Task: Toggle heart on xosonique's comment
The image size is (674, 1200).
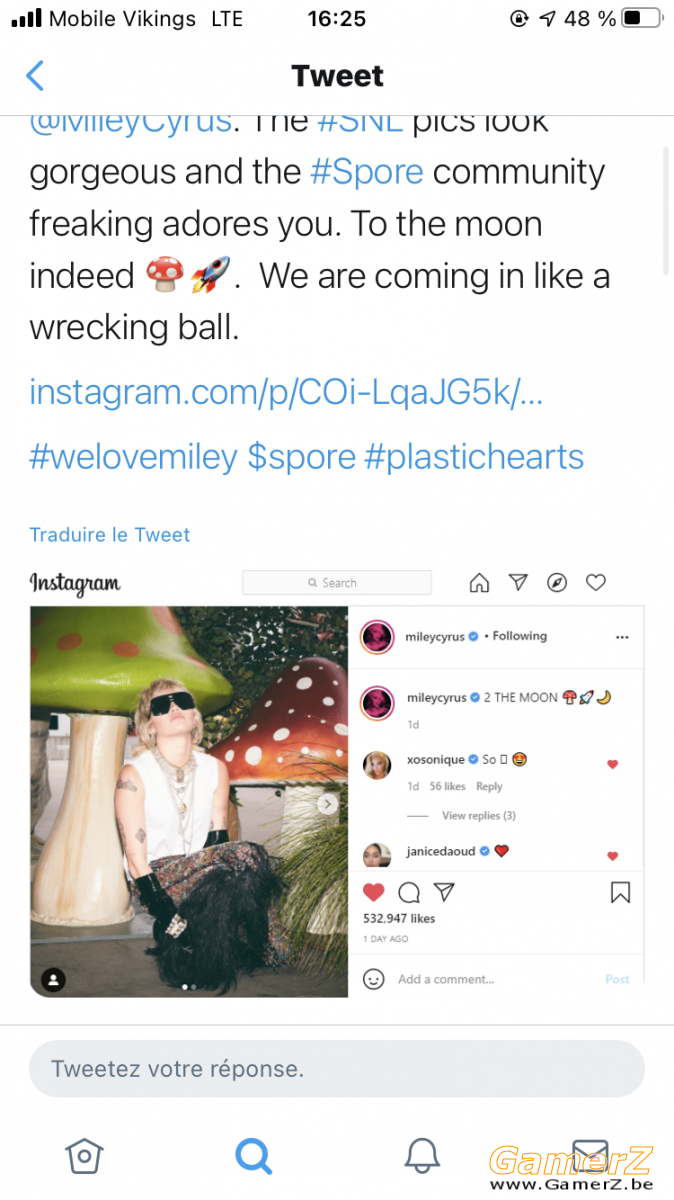Action: coord(613,764)
